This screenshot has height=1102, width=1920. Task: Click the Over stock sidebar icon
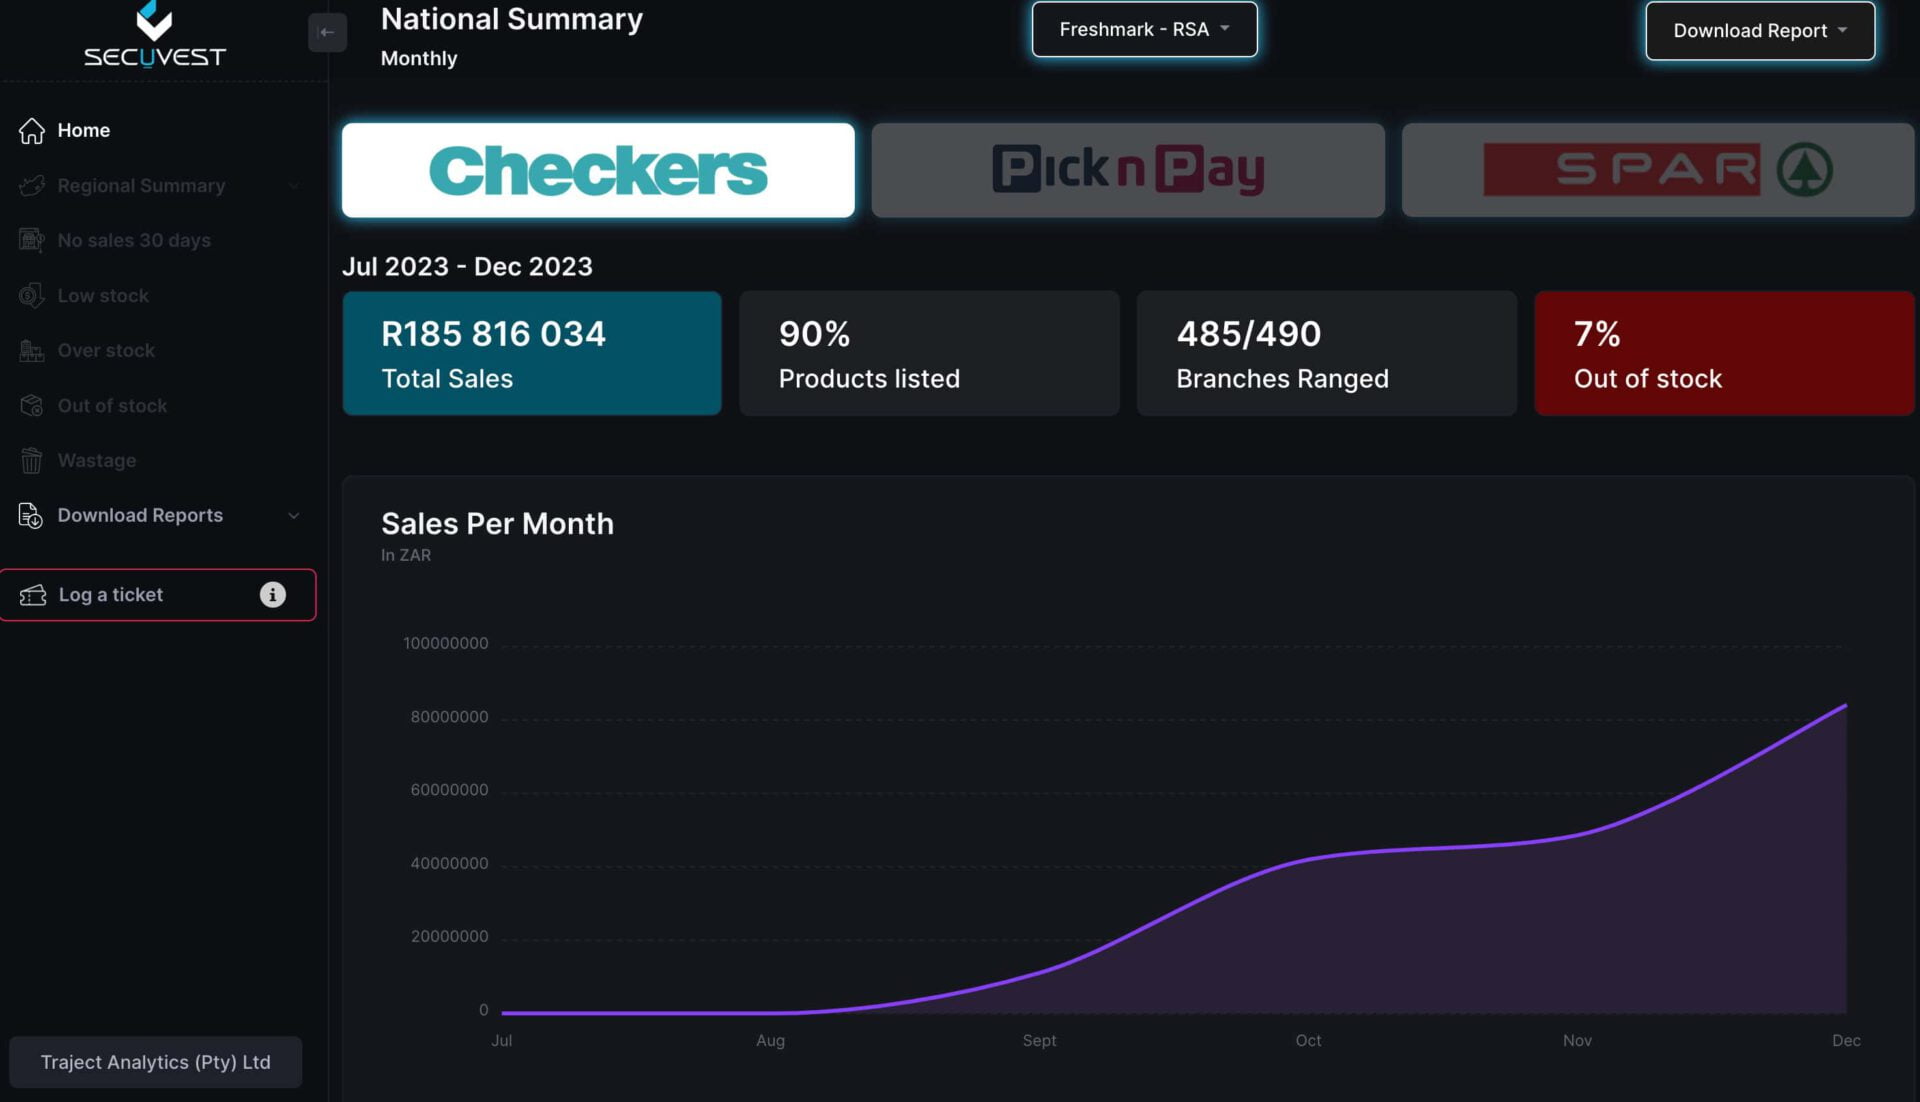point(32,351)
